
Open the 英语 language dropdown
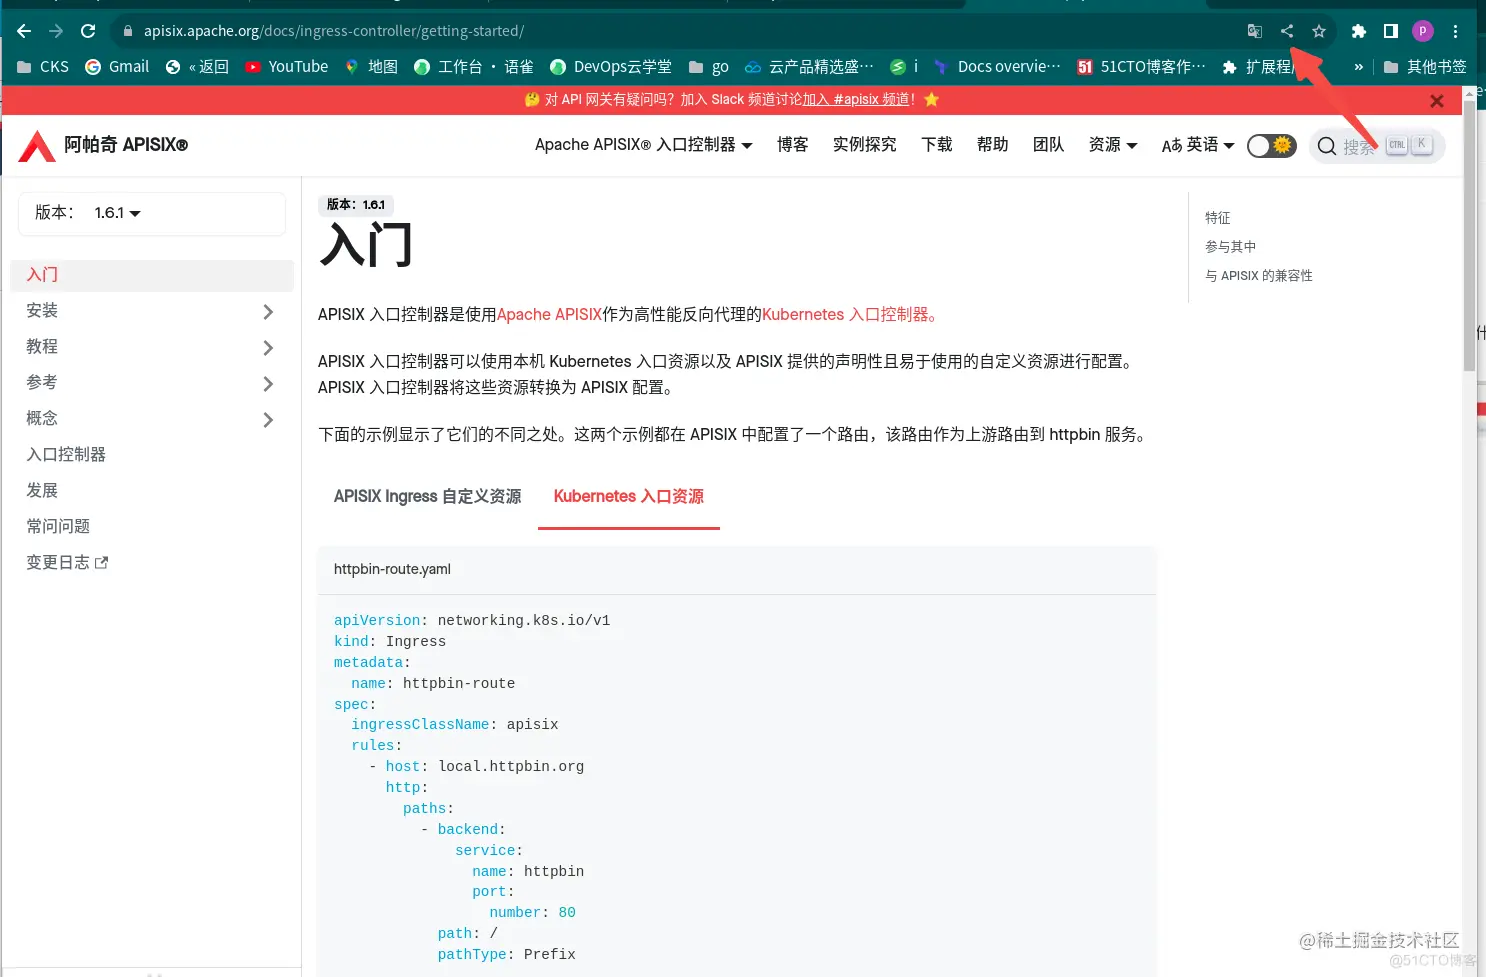point(1198,145)
